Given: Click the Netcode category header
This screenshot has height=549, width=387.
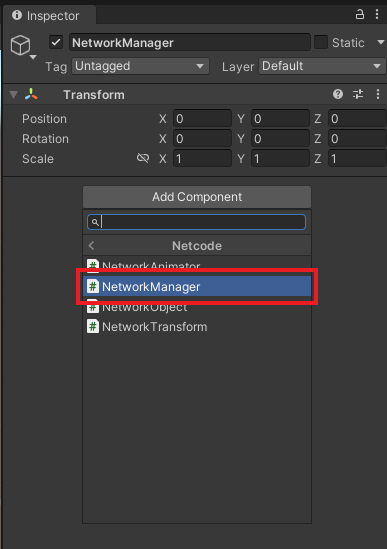Looking at the screenshot, I should pyautogui.click(x=197, y=245).
